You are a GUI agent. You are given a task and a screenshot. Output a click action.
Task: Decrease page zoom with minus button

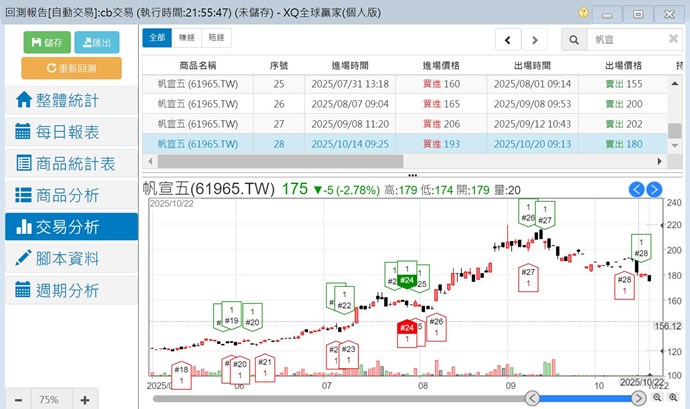18,400
